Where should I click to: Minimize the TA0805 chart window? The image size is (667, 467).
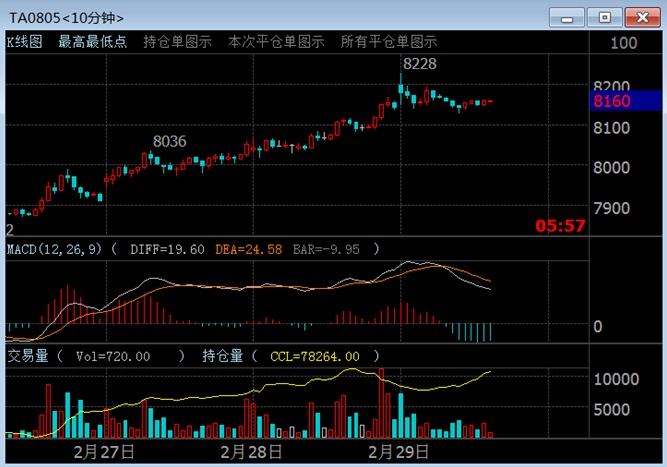tap(566, 18)
